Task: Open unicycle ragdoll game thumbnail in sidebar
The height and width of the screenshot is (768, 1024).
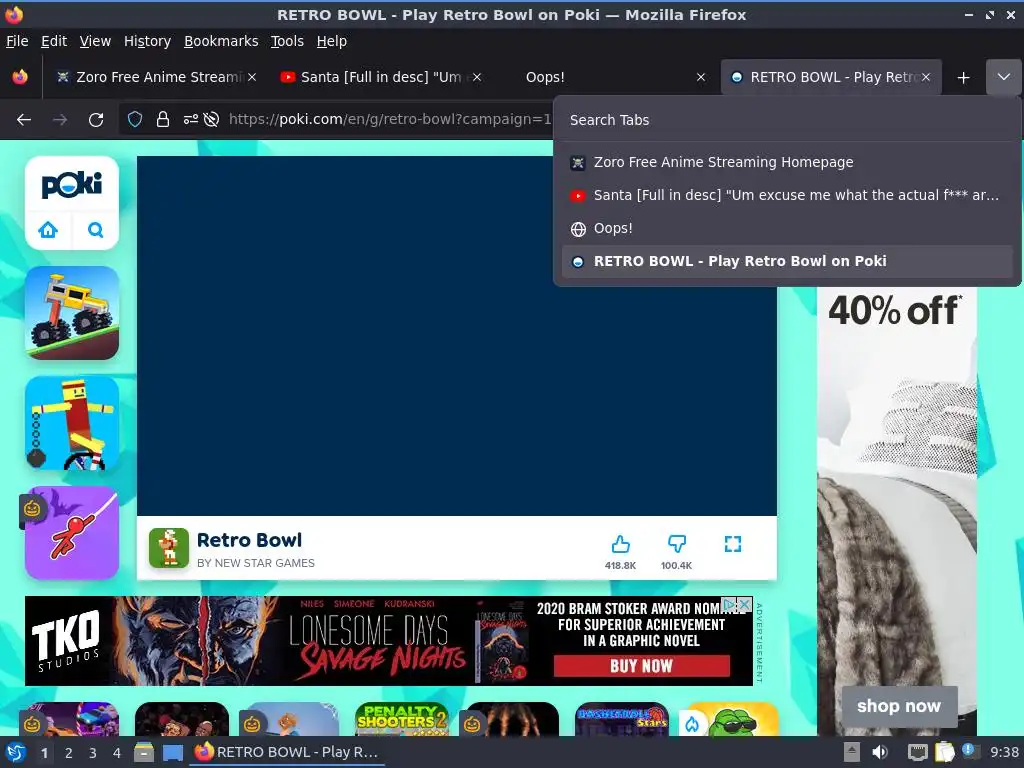Action: coord(72,423)
